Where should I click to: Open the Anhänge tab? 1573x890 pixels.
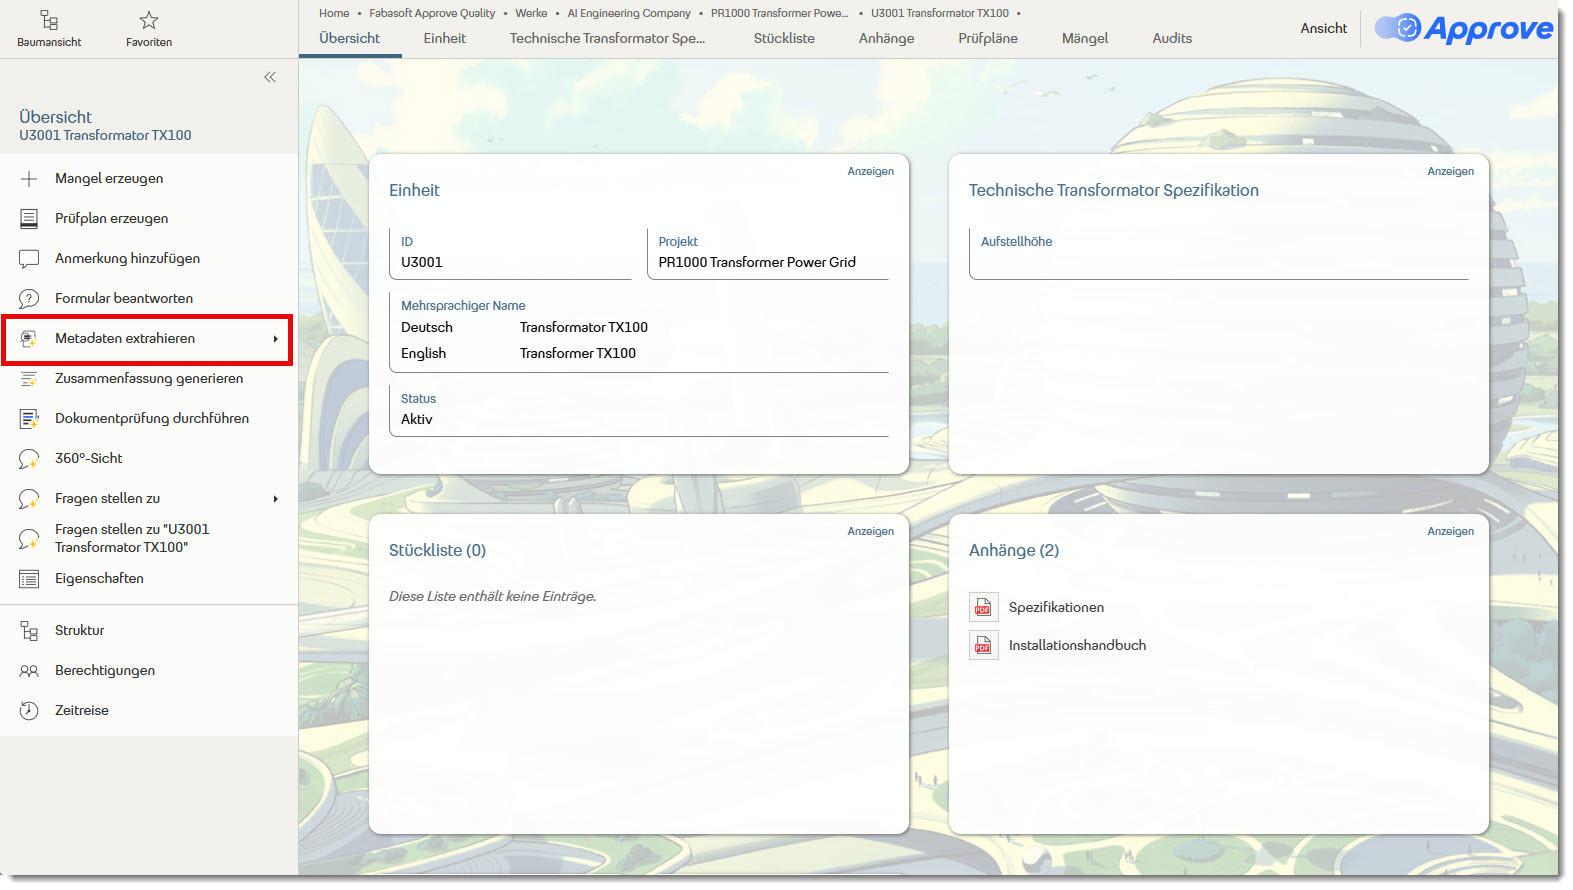[x=886, y=38]
